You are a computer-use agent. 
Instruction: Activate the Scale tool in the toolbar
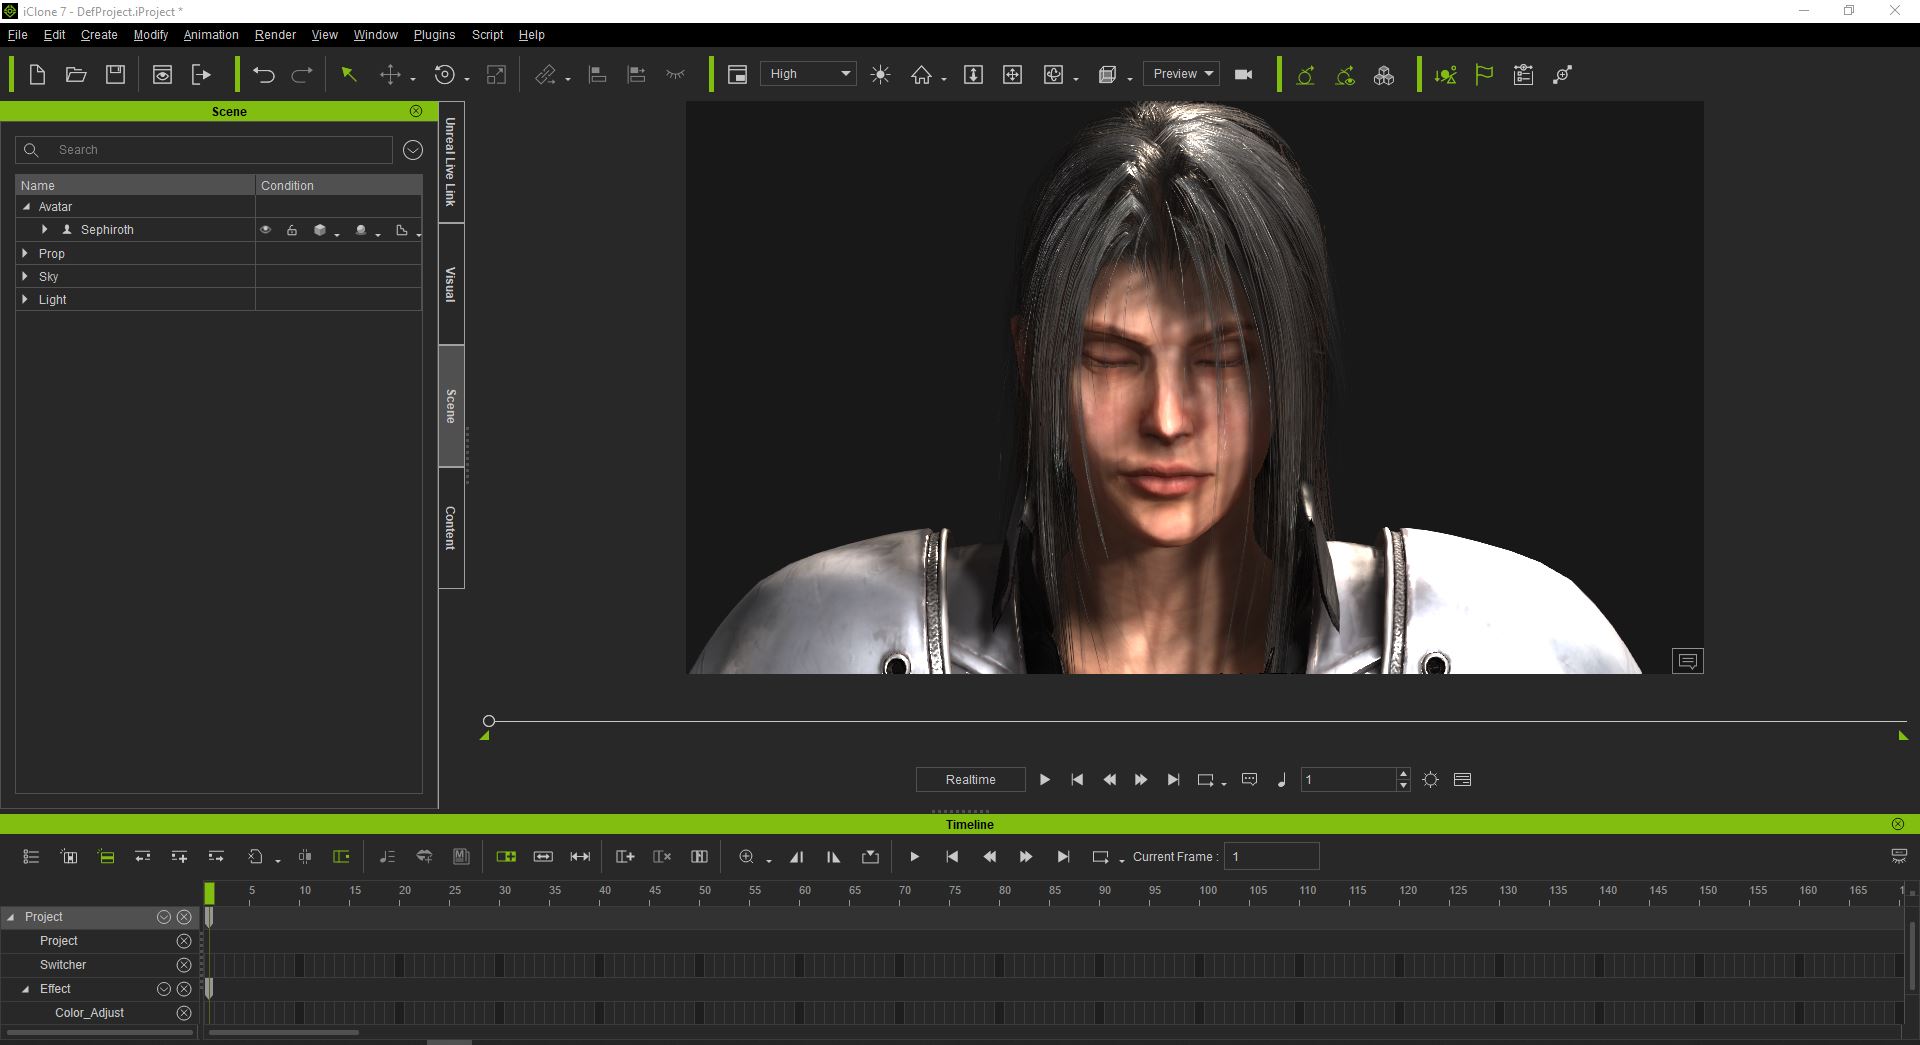click(496, 75)
